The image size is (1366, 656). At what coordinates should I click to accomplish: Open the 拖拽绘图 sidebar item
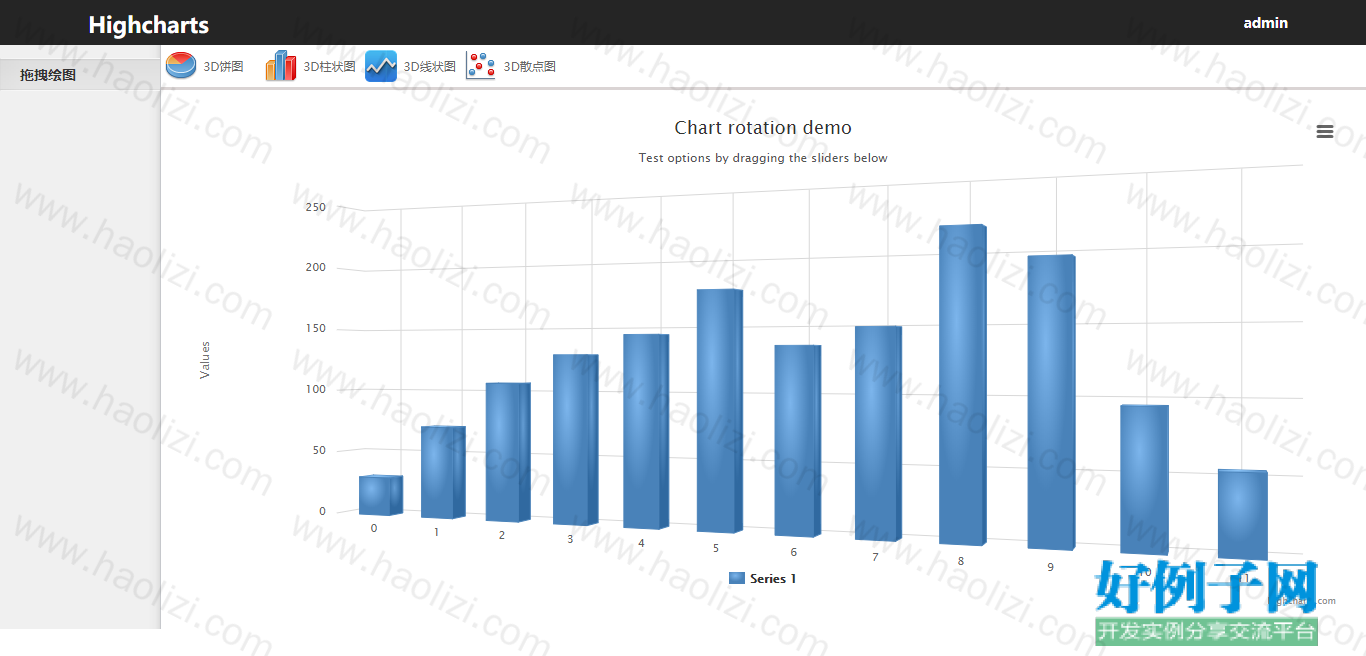point(80,75)
